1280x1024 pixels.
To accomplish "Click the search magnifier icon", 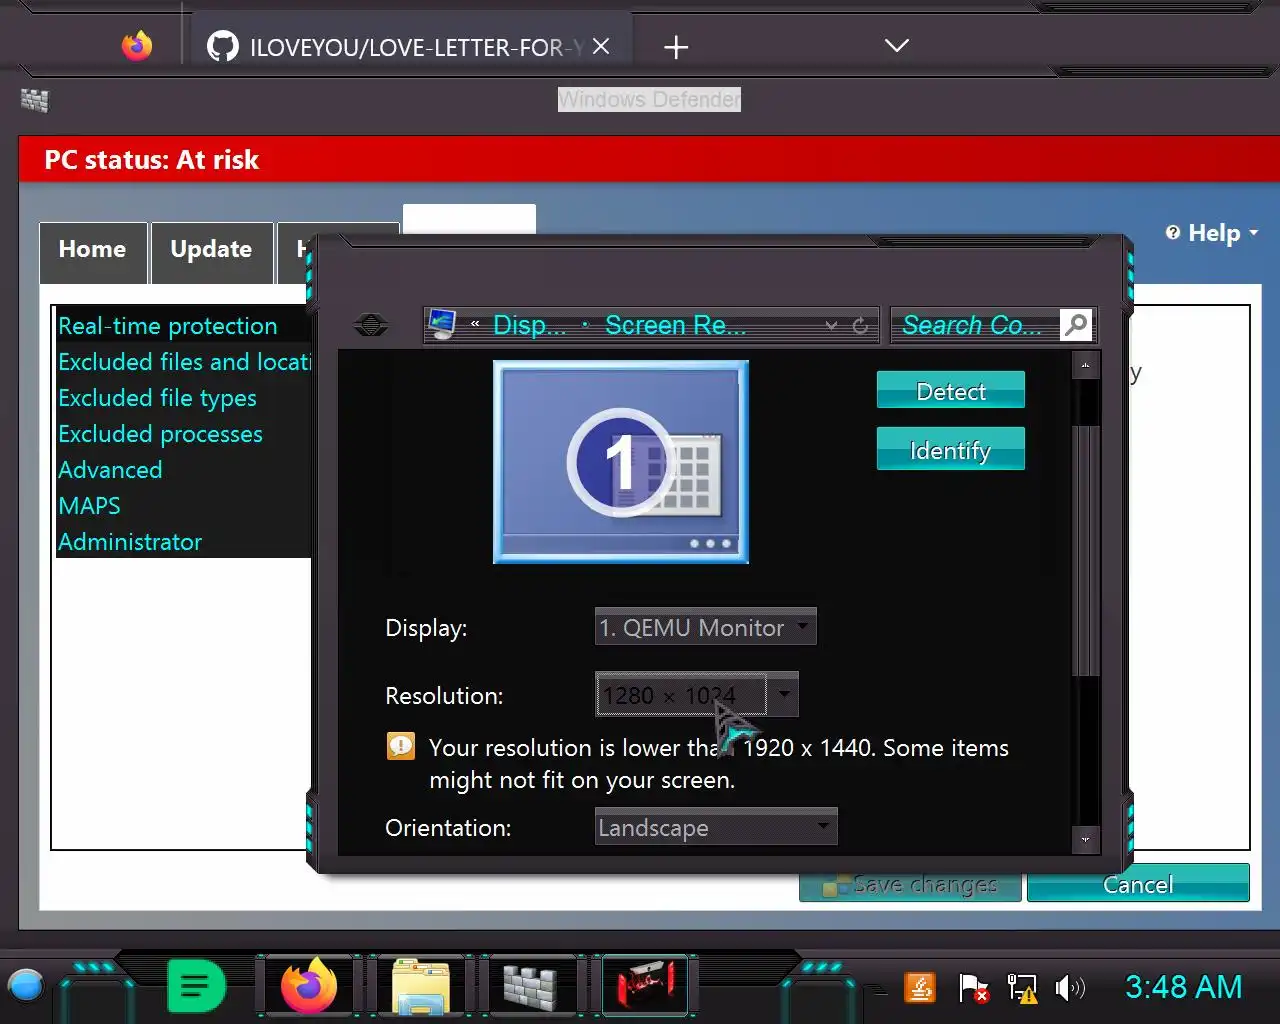I will (x=1076, y=325).
